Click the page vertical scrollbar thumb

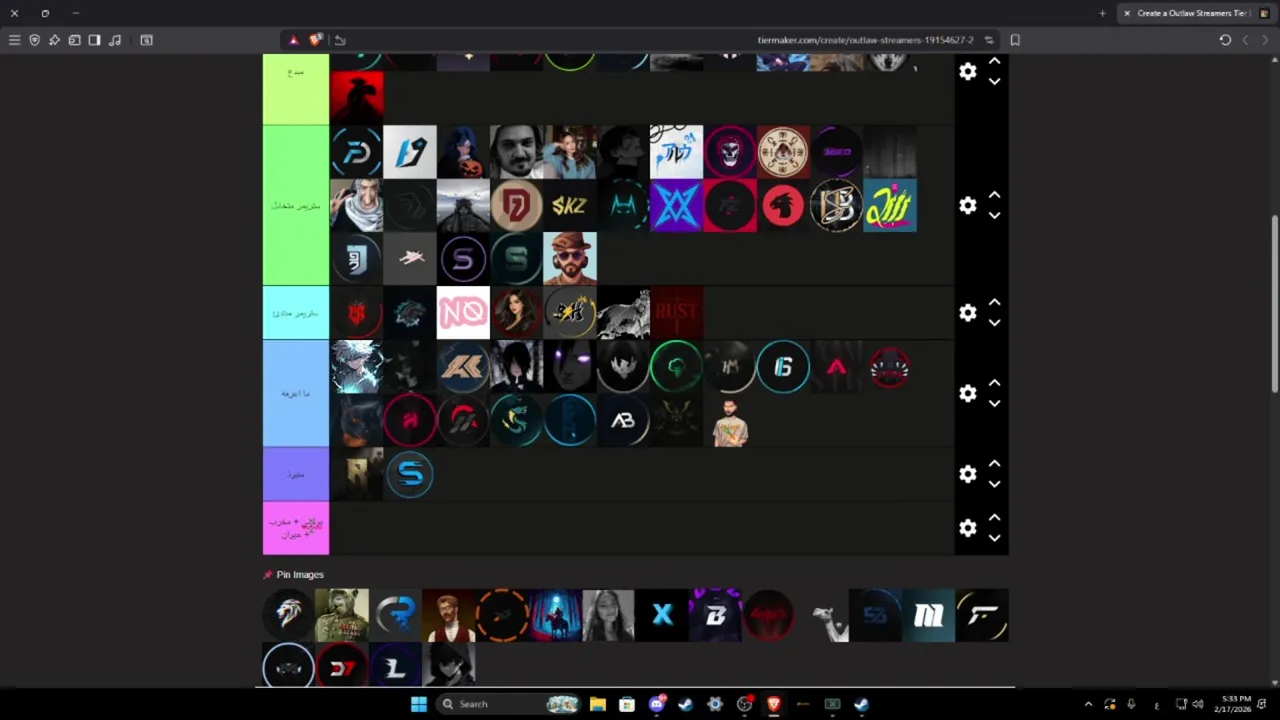coord(1274,303)
